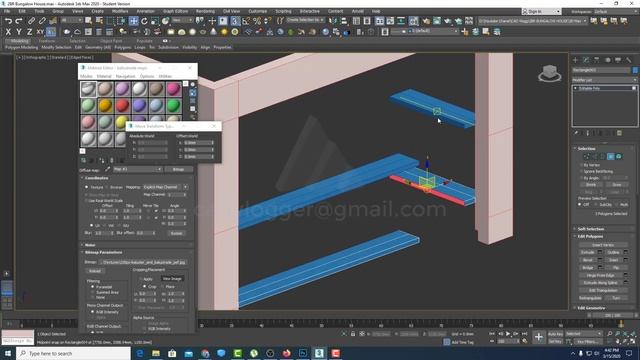Click the ViewCube in the viewport
Viewport: 640px width, 360px height.
pyautogui.click(x=549, y=74)
